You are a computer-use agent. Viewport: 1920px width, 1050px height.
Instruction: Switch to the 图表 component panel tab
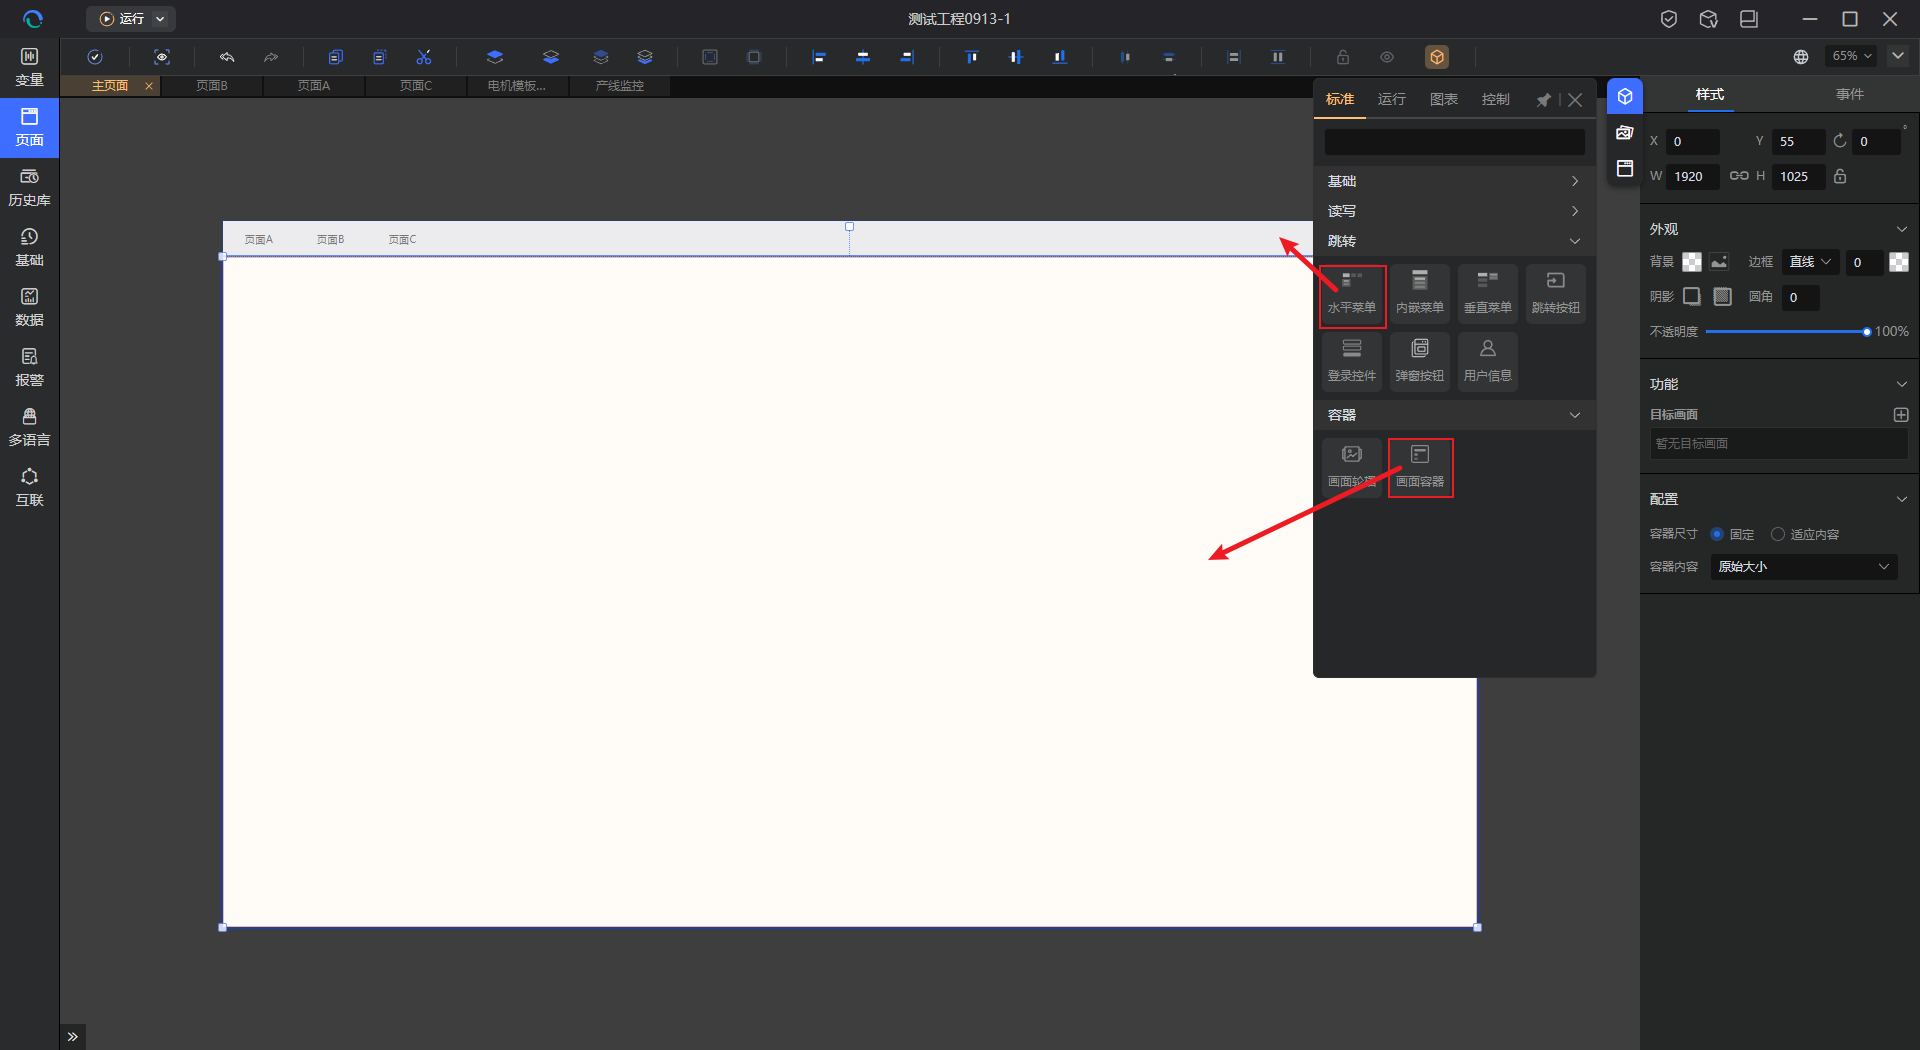(1444, 99)
